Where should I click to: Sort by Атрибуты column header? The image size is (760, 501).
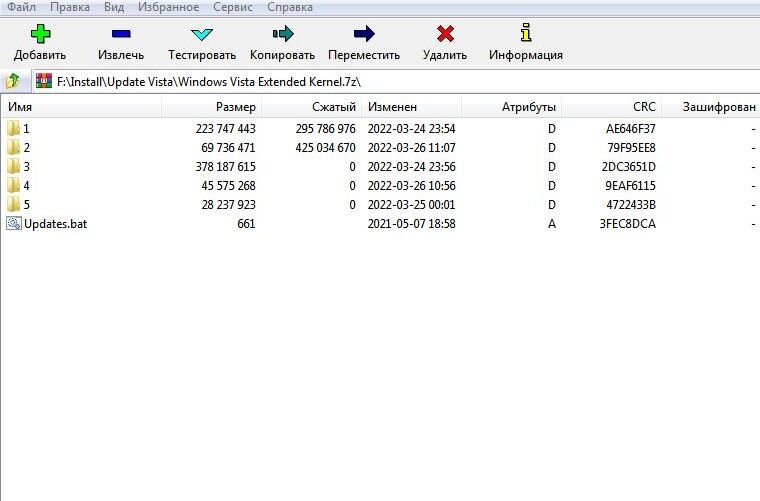(x=511, y=107)
